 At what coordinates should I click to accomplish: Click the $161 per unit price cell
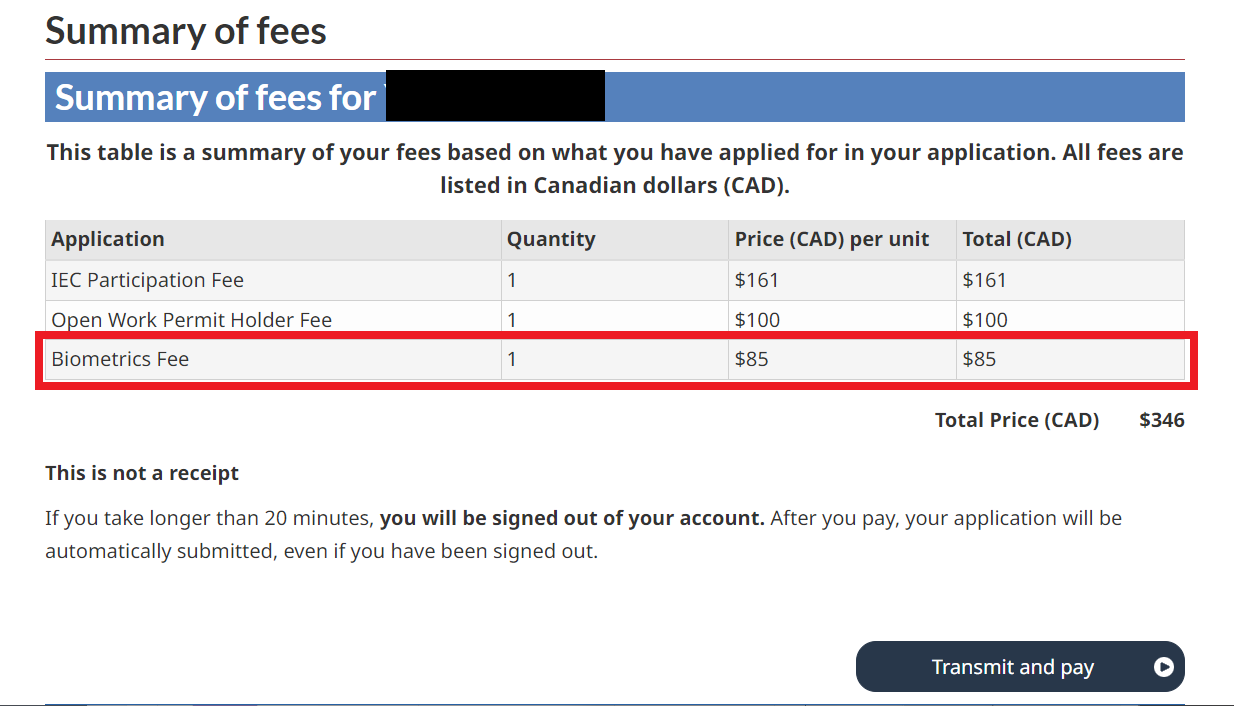[843, 280]
